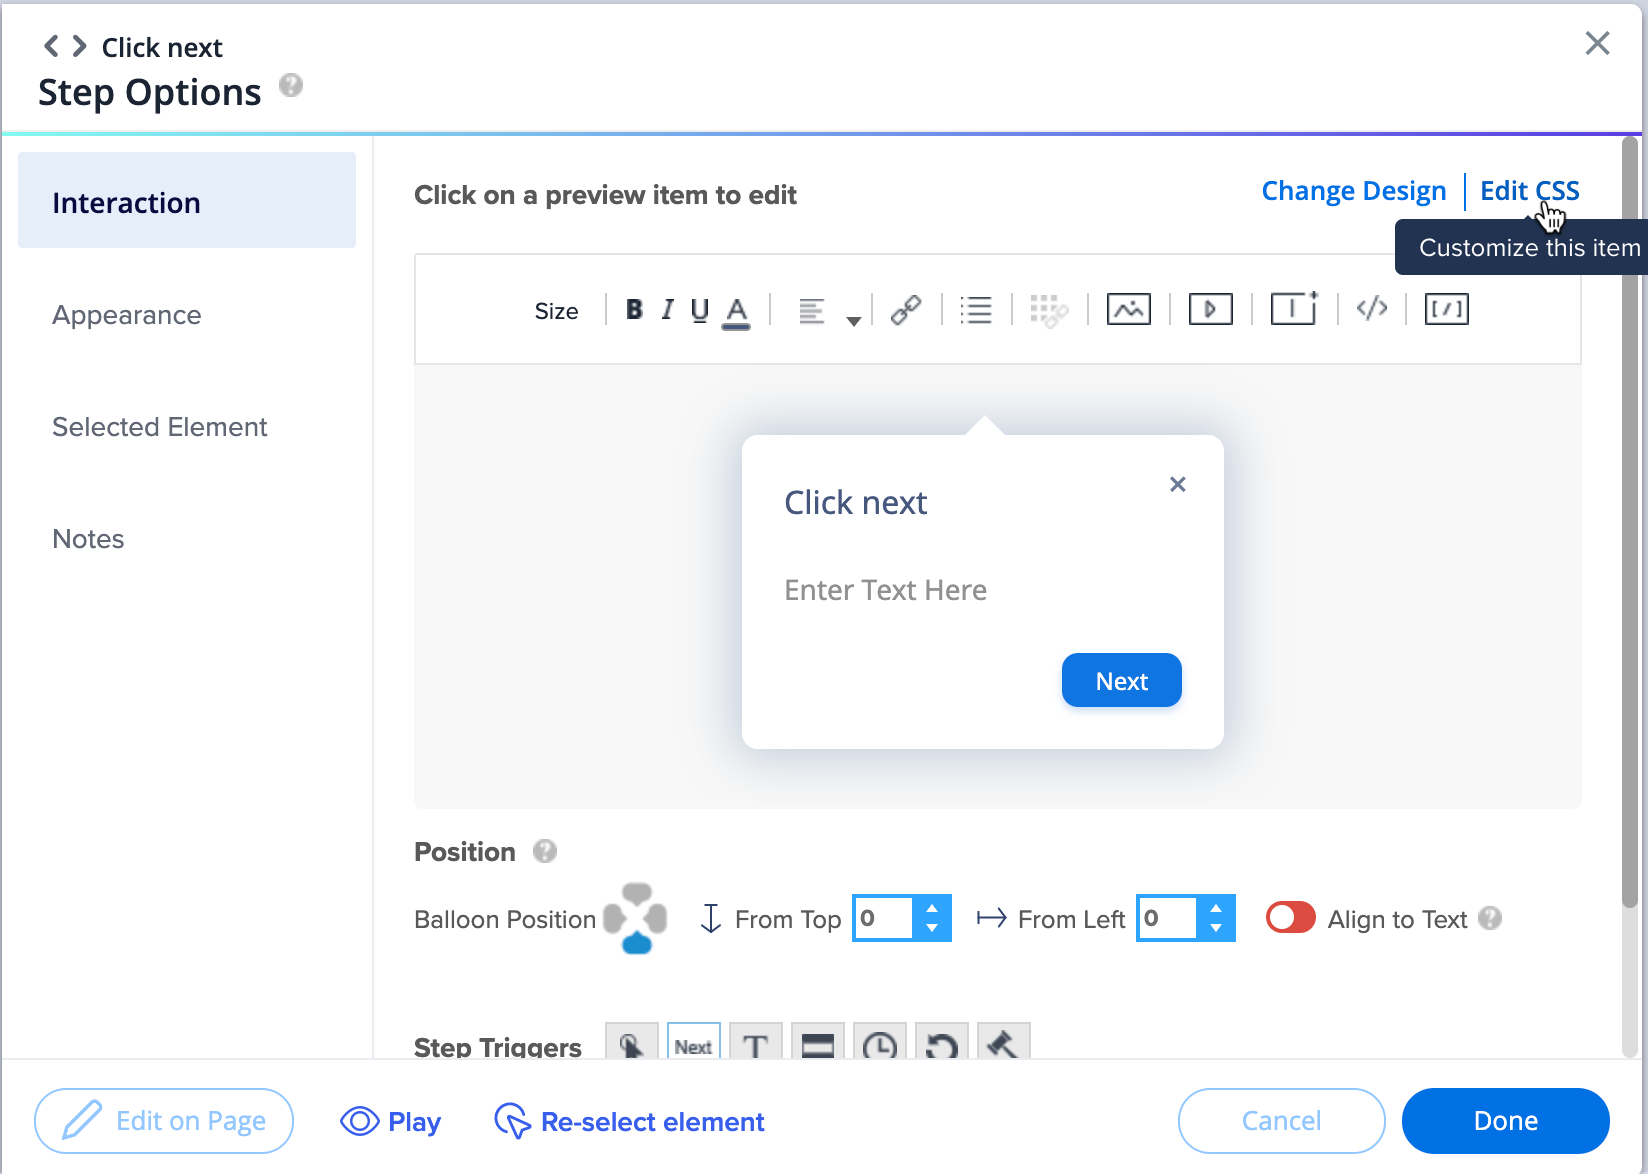This screenshot has height=1174, width=1648.
Task: Select the bulleted list icon
Action: coord(976,310)
